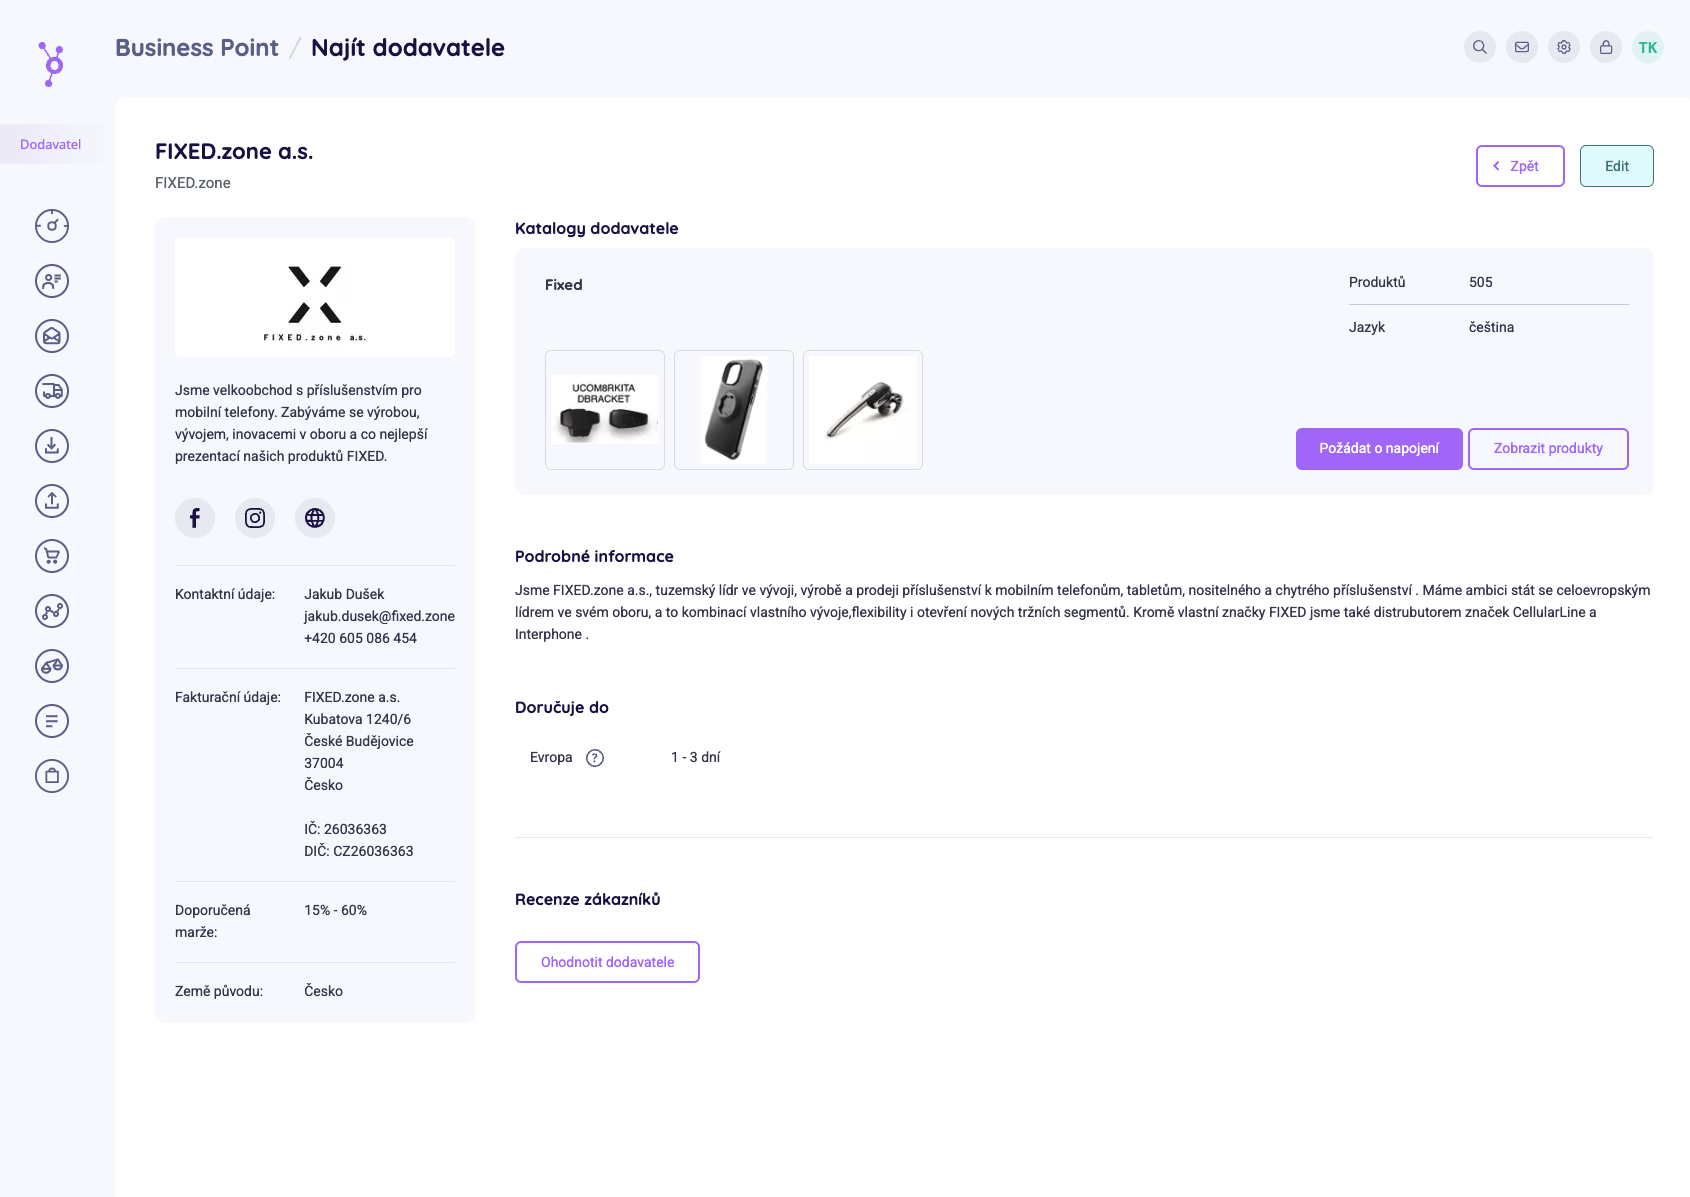
Task: Open supplier's website globe icon
Action: pos(315,518)
